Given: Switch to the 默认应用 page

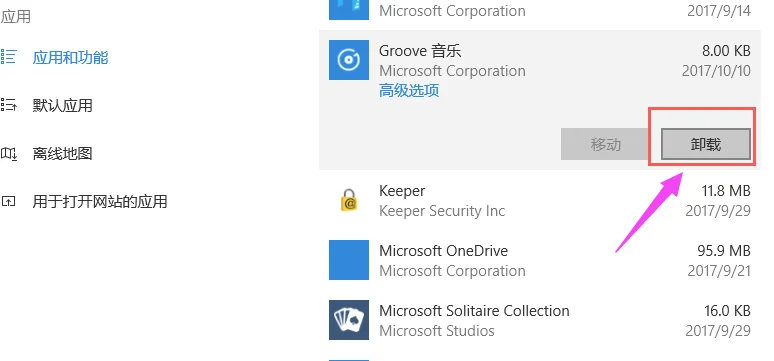Looking at the screenshot, I should click(62, 105).
